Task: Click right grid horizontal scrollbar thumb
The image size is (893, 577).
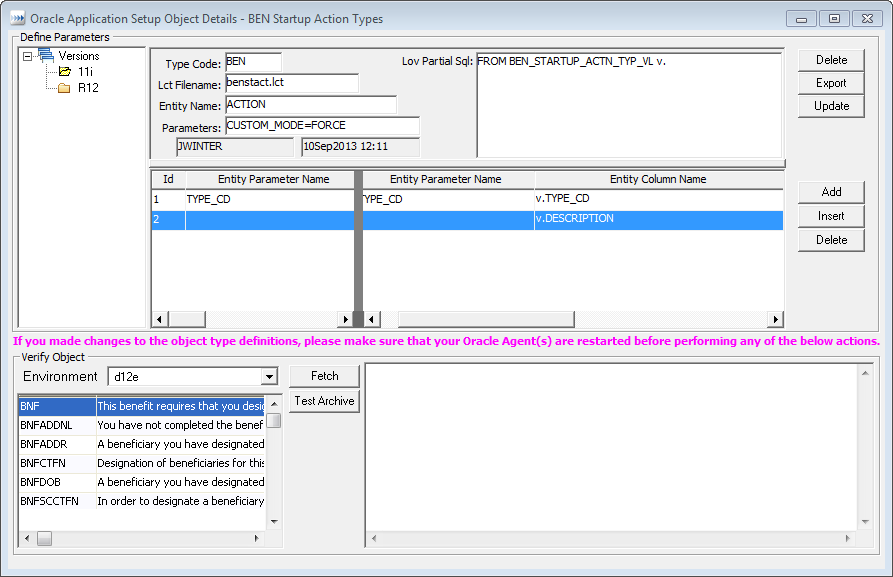Action: click(x=486, y=319)
